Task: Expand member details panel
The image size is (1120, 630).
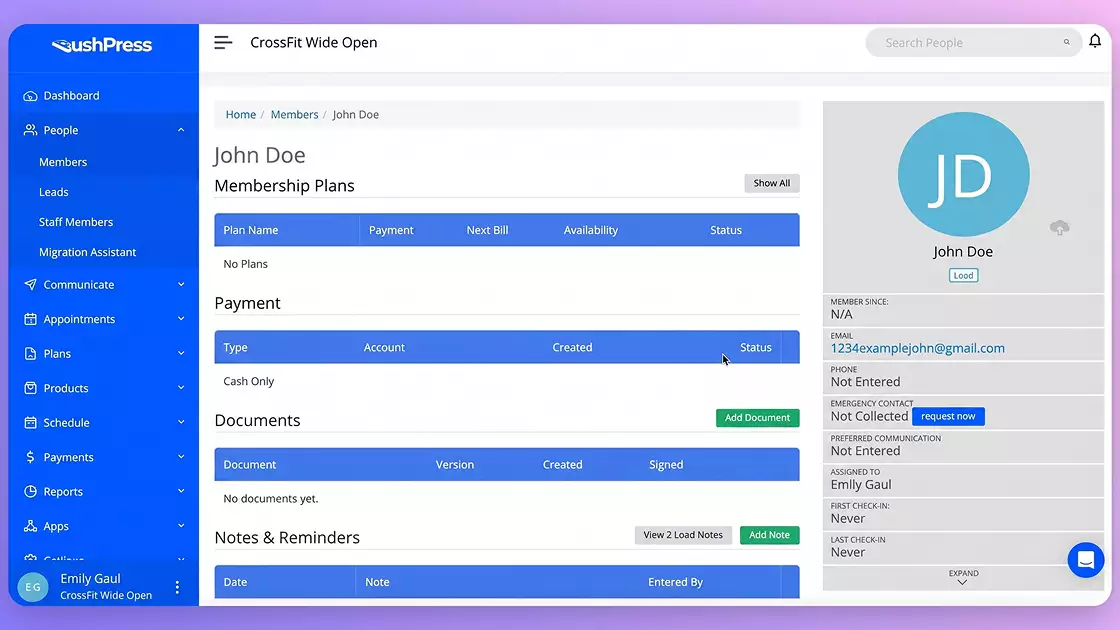Action: pos(963,577)
